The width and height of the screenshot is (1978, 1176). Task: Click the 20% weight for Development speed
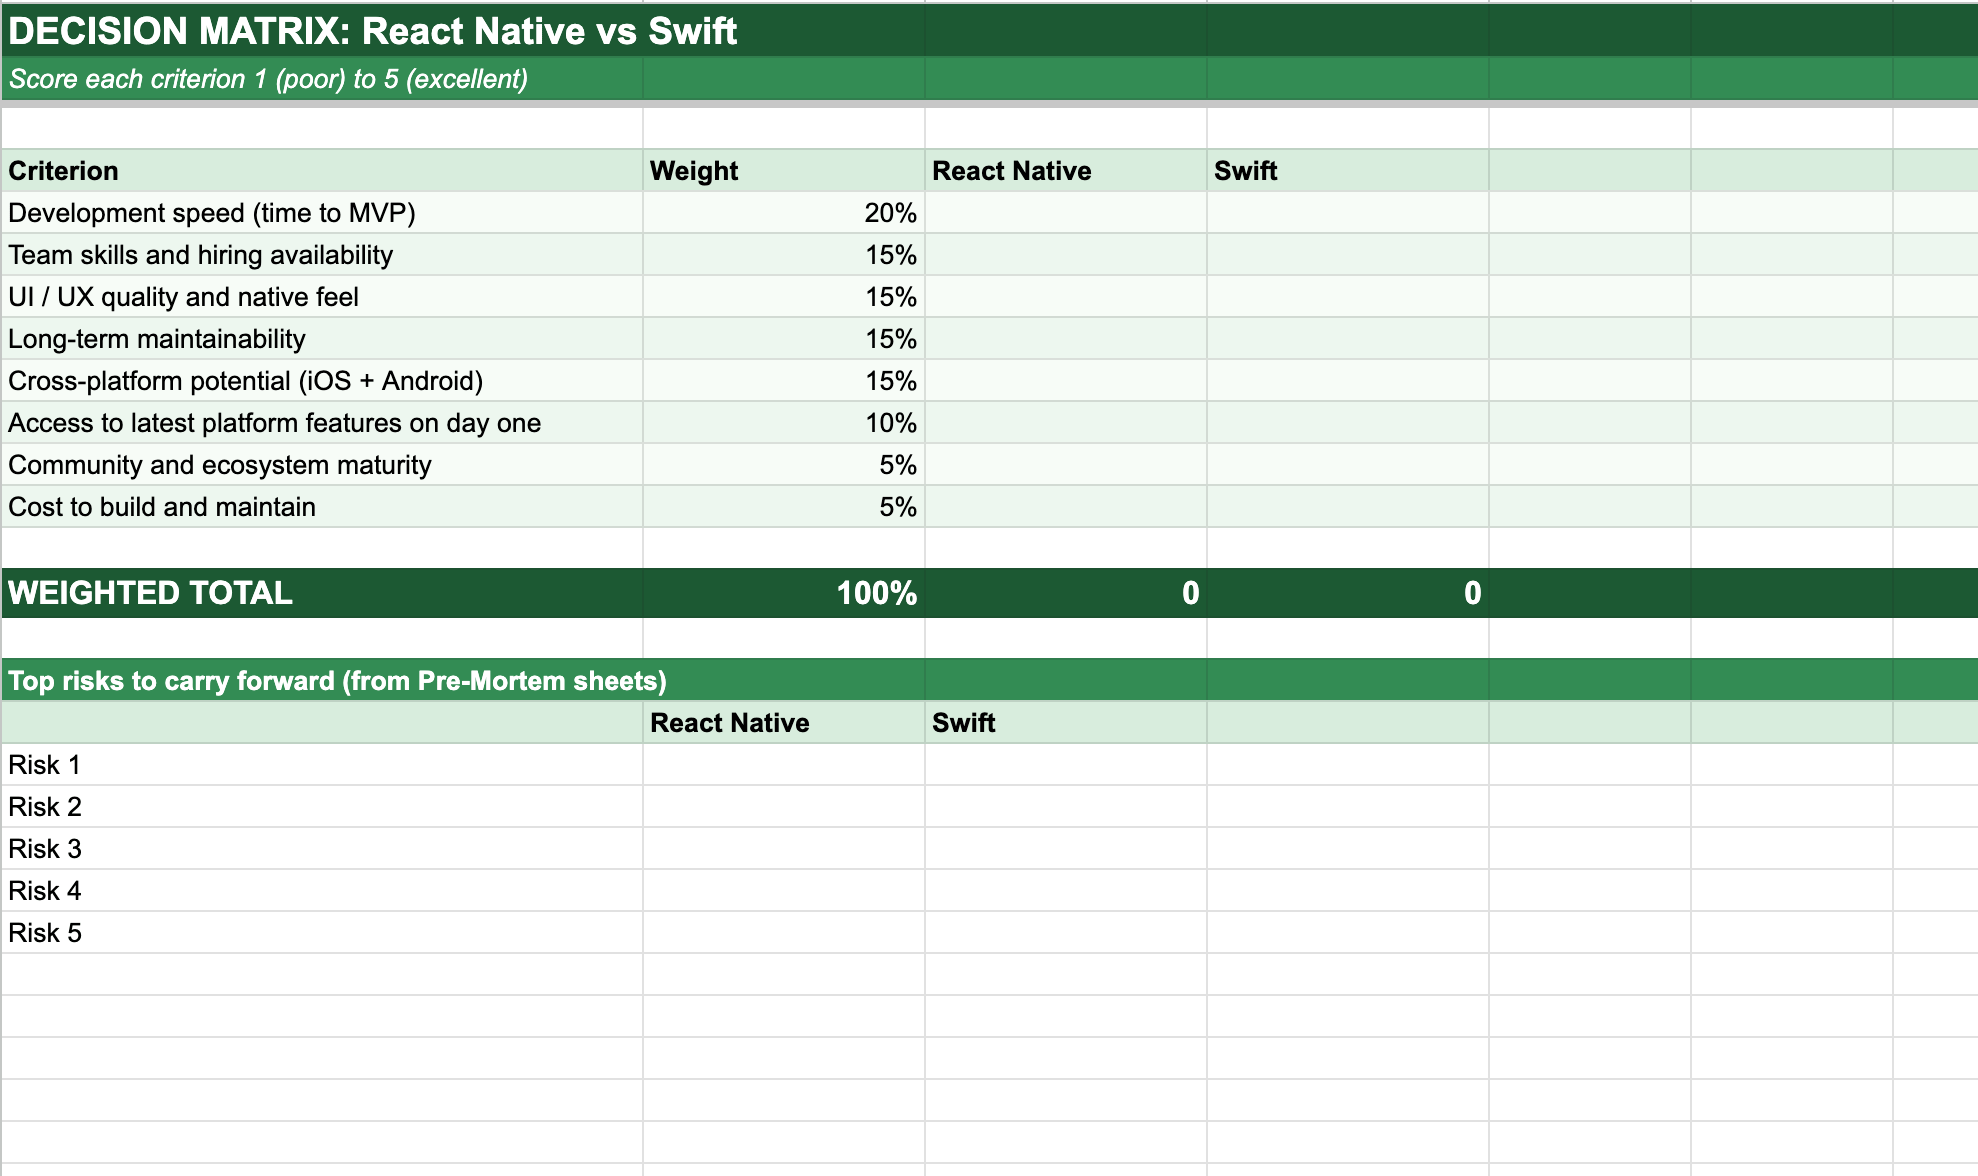[784, 213]
